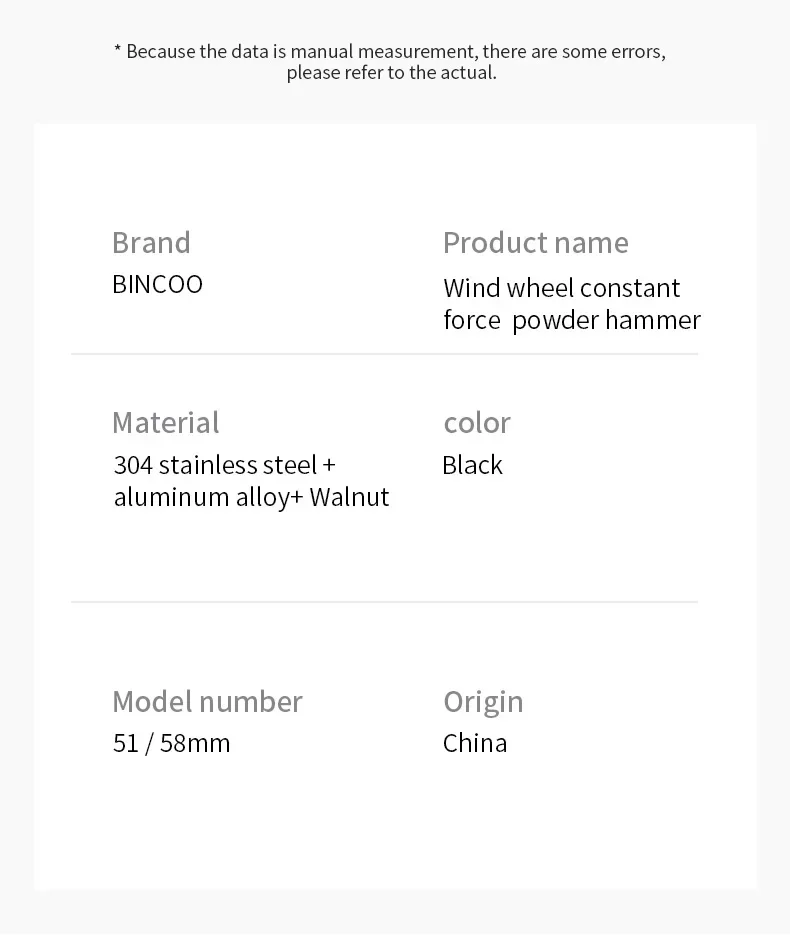The image size is (790, 935).
Task: Click the Origin heading label
Action: point(484,702)
